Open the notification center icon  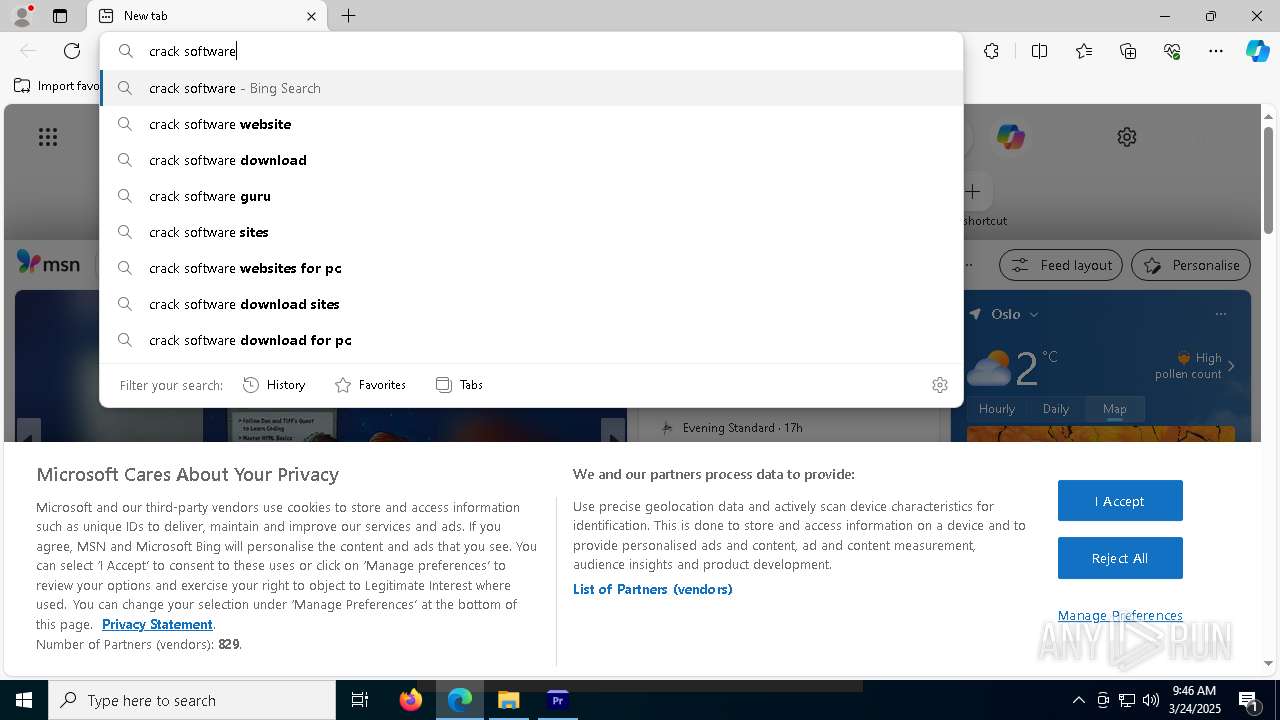pos(1249,701)
